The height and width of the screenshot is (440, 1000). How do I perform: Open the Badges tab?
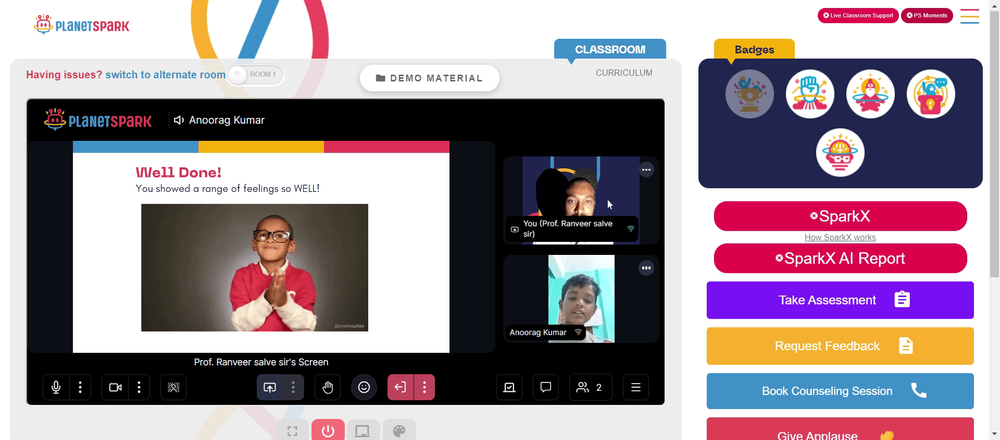click(754, 49)
